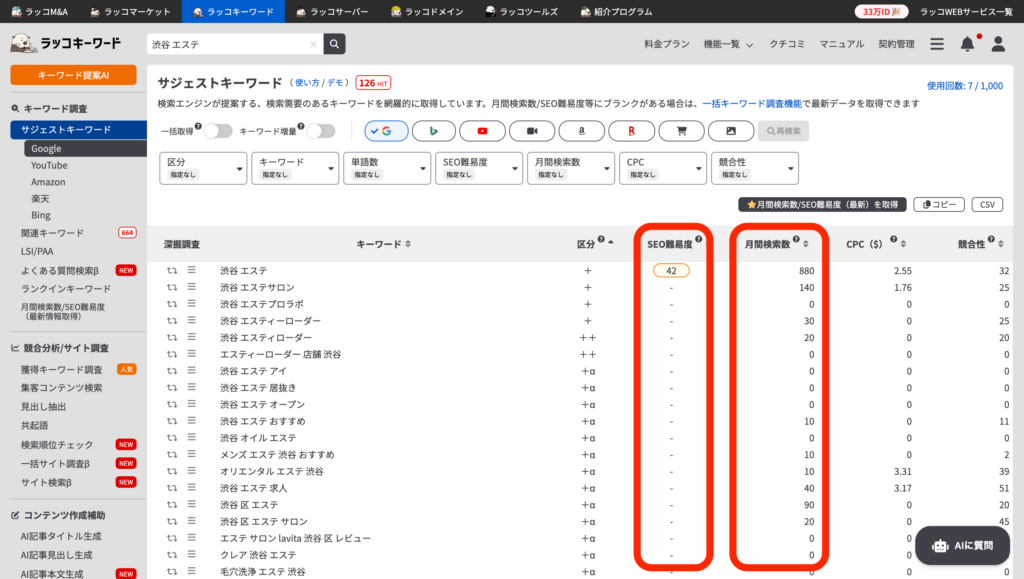Expand the SEO難易度 filter dropdown
Screen dimensions: 1024x579
[479, 168]
